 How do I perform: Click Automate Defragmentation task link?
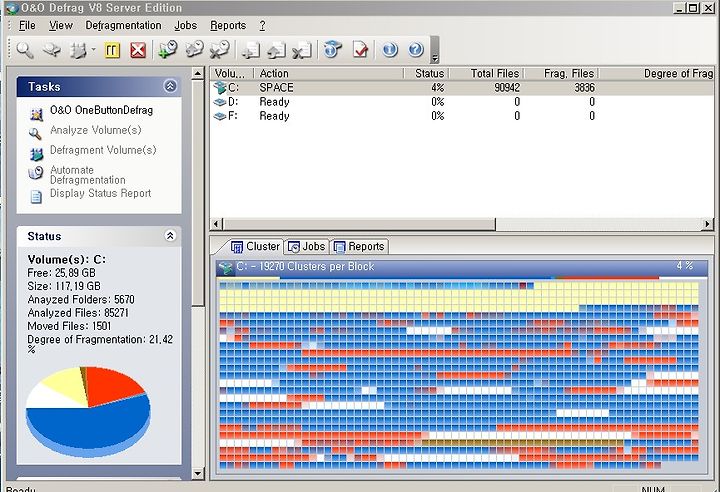(87, 175)
